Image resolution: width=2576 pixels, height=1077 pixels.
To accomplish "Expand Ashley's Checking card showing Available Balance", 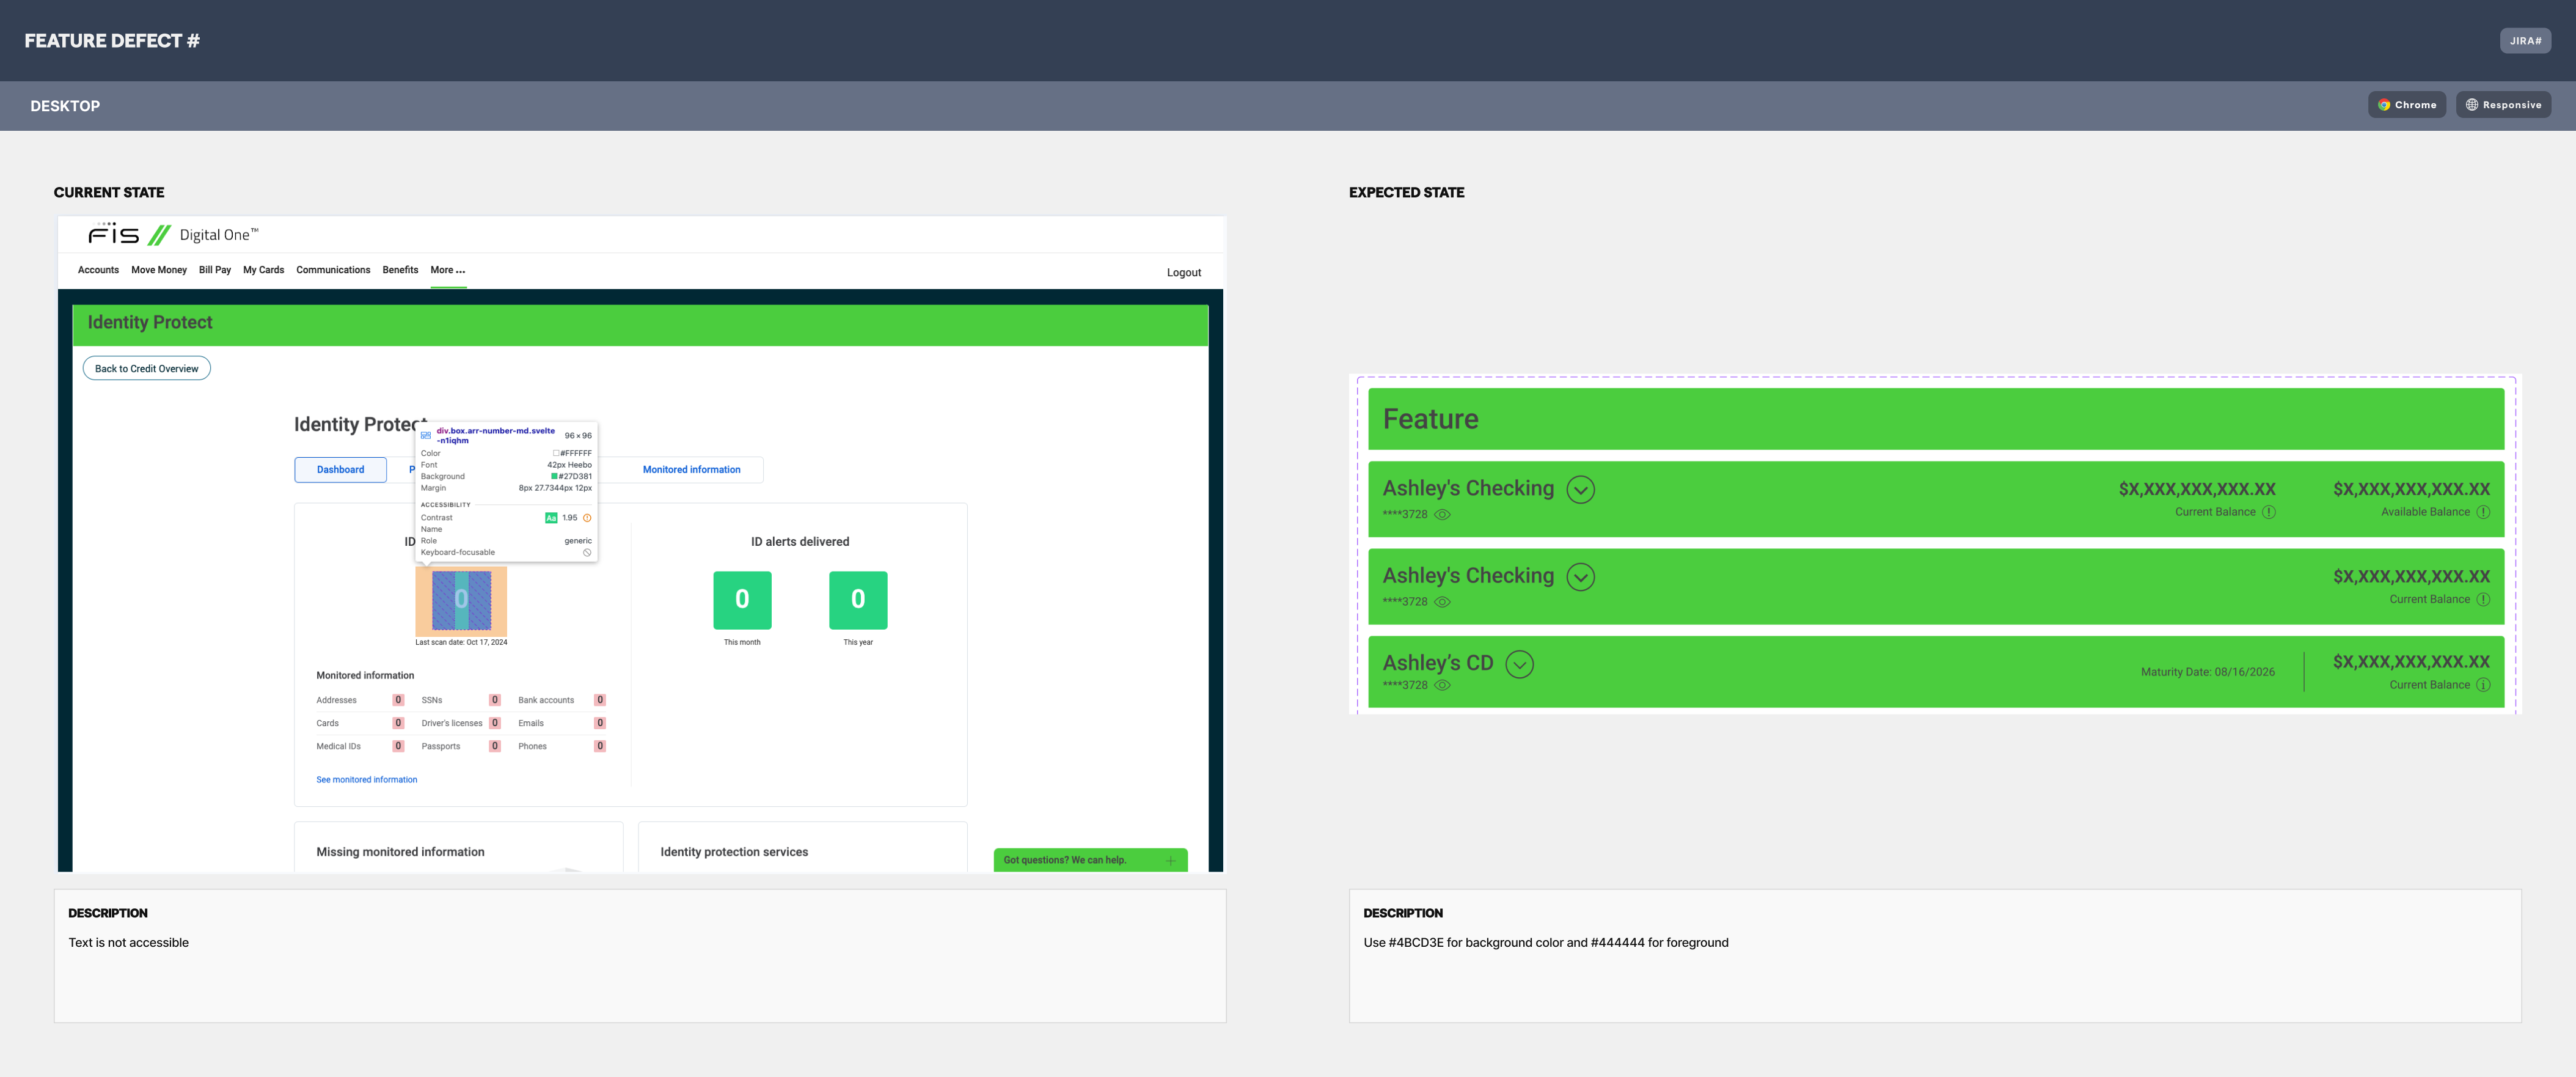I will (1580, 489).
